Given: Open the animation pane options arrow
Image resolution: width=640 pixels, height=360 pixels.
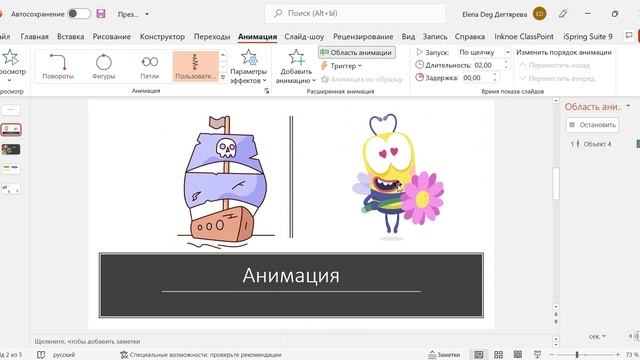Looking at the screenshot, I should [628, 106].
